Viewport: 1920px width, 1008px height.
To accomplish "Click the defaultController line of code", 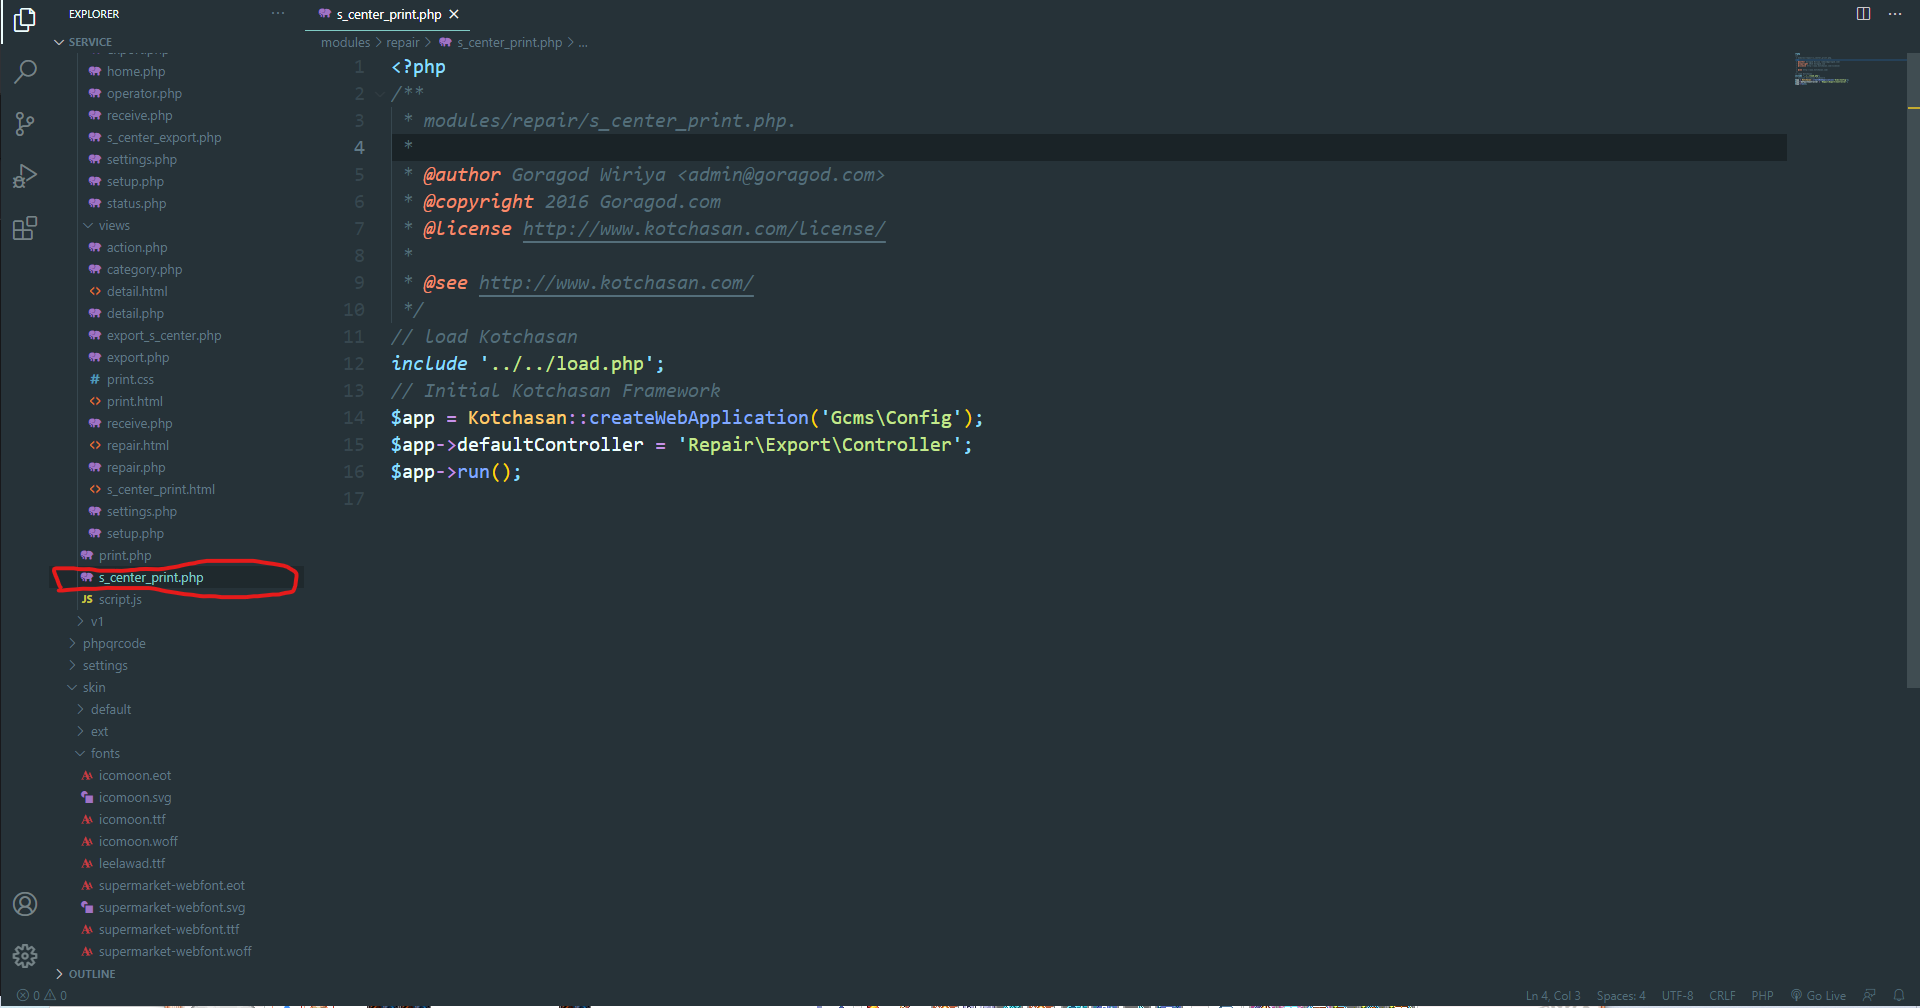I will click(681, 445).
